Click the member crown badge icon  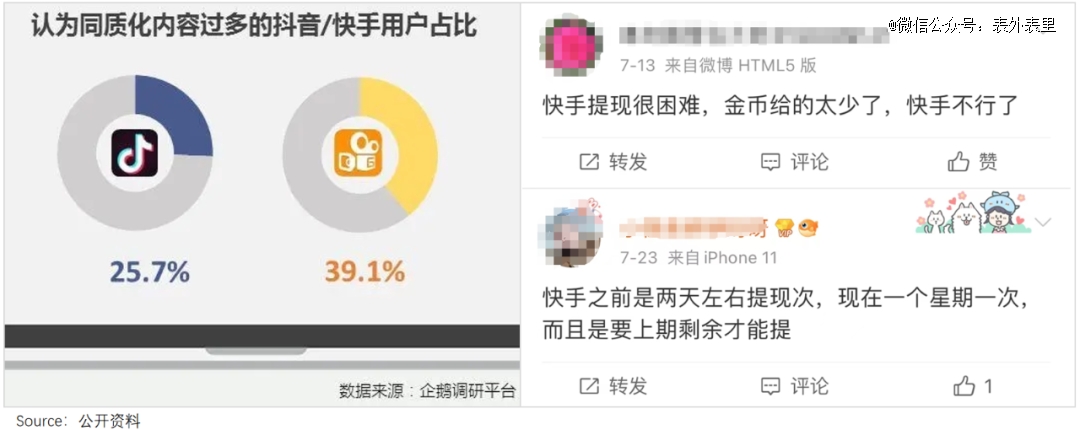pos(784,228)
